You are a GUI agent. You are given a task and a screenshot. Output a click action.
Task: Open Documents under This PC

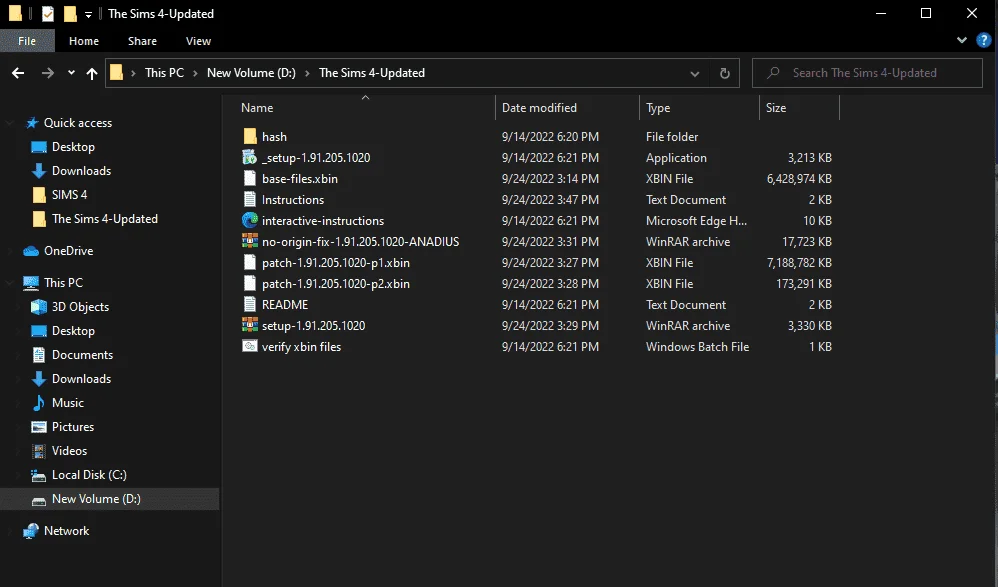point(82,355)
